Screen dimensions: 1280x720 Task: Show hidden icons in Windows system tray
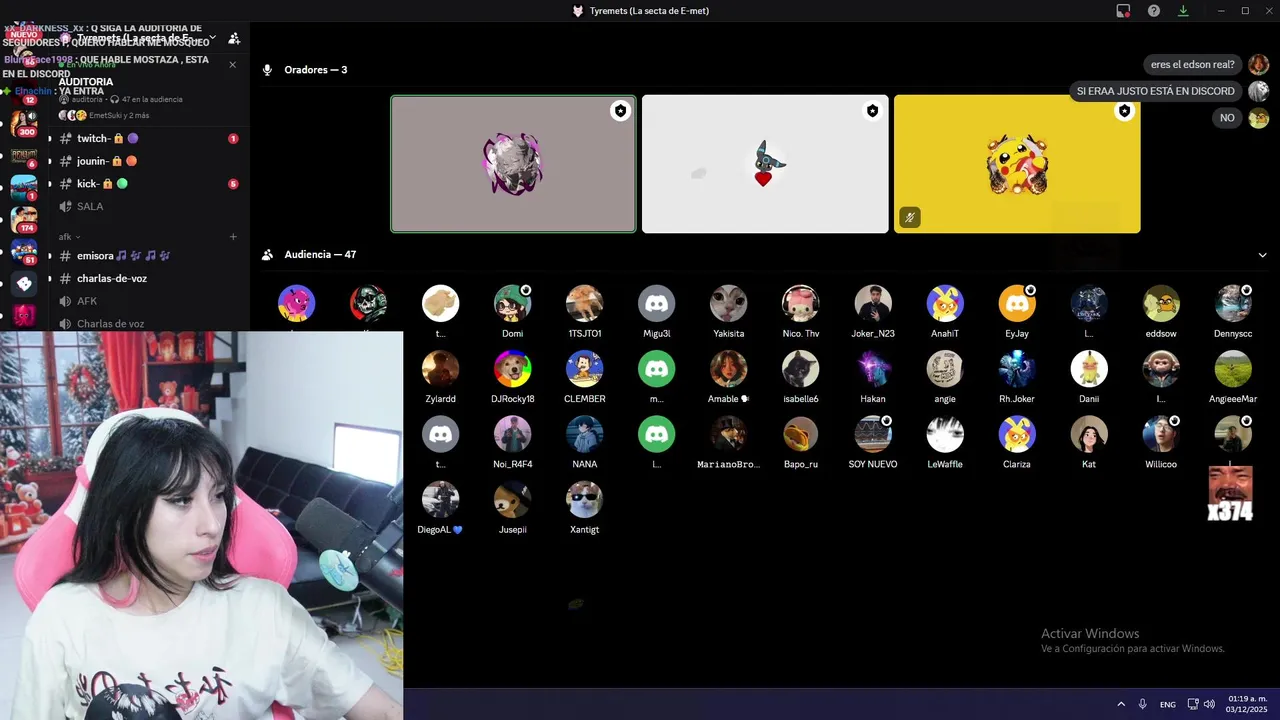pyautogui.click(x=1121, y=704)
